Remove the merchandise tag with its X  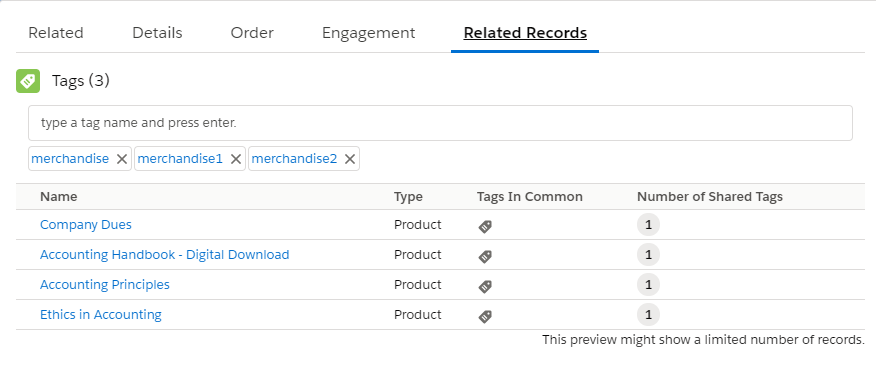(x=122, y=159)
